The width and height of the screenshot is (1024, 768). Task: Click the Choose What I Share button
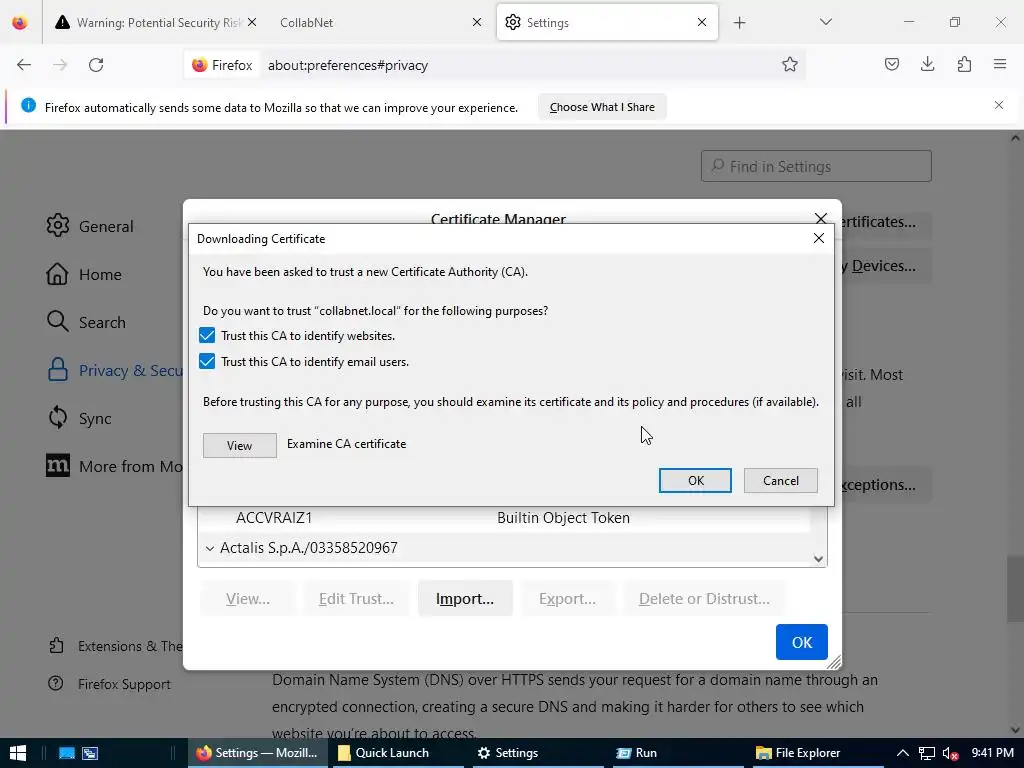[x=601, y=107]
